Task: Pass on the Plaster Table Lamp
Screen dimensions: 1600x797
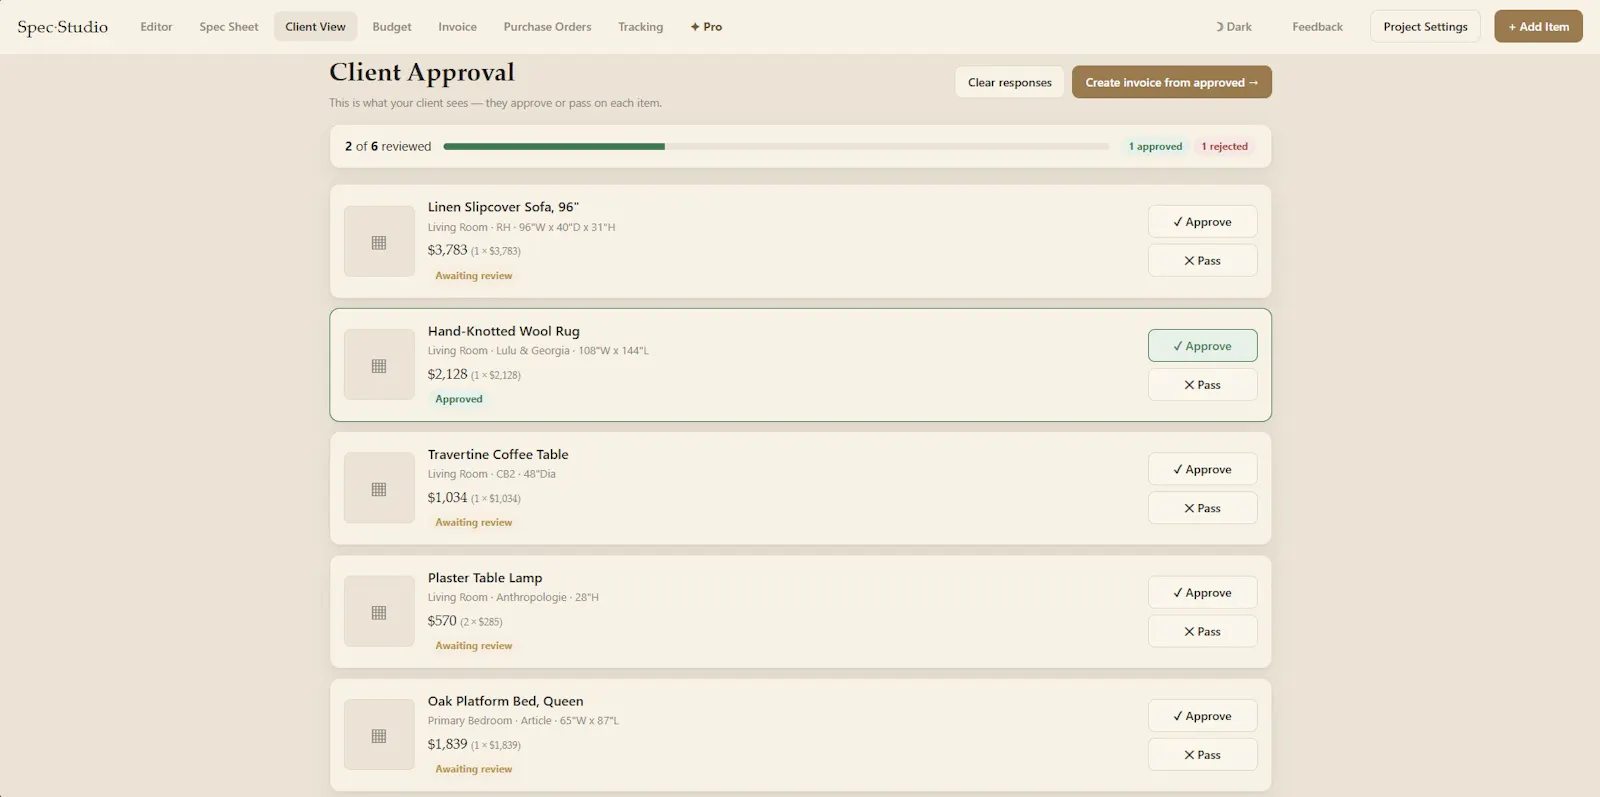Action: click(1202, 631)
